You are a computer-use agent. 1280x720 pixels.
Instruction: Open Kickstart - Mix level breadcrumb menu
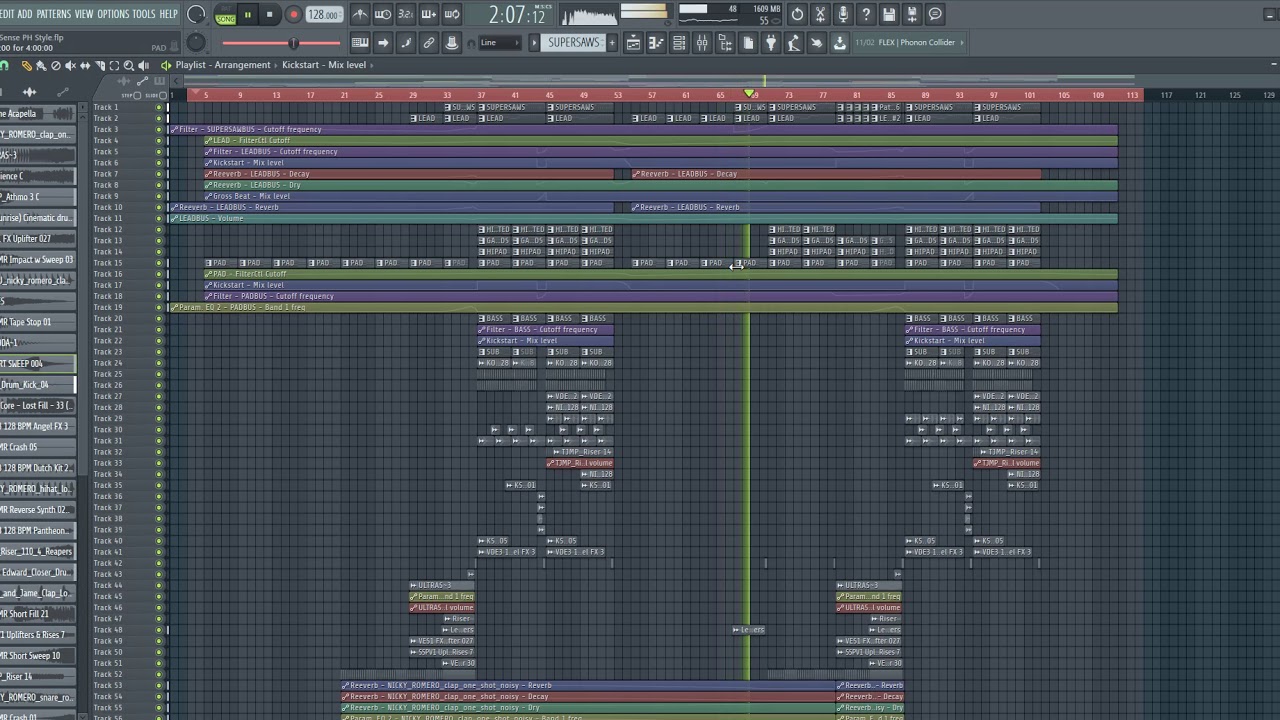click(324, 65)
